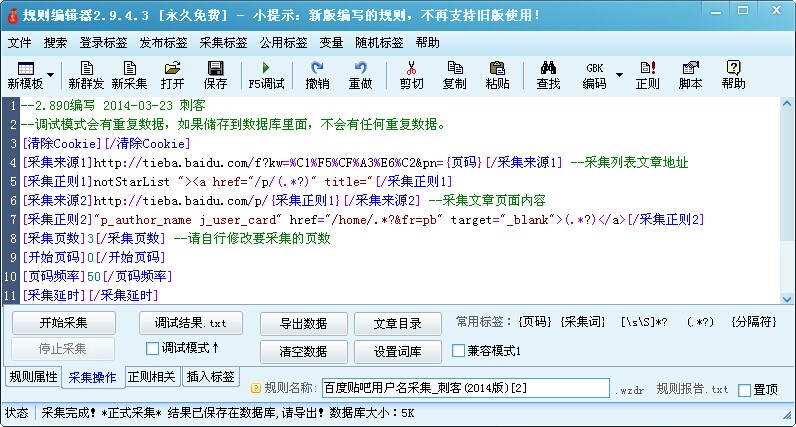
Task: Switch to the 规则属性 tab
Action: point(34,377)
